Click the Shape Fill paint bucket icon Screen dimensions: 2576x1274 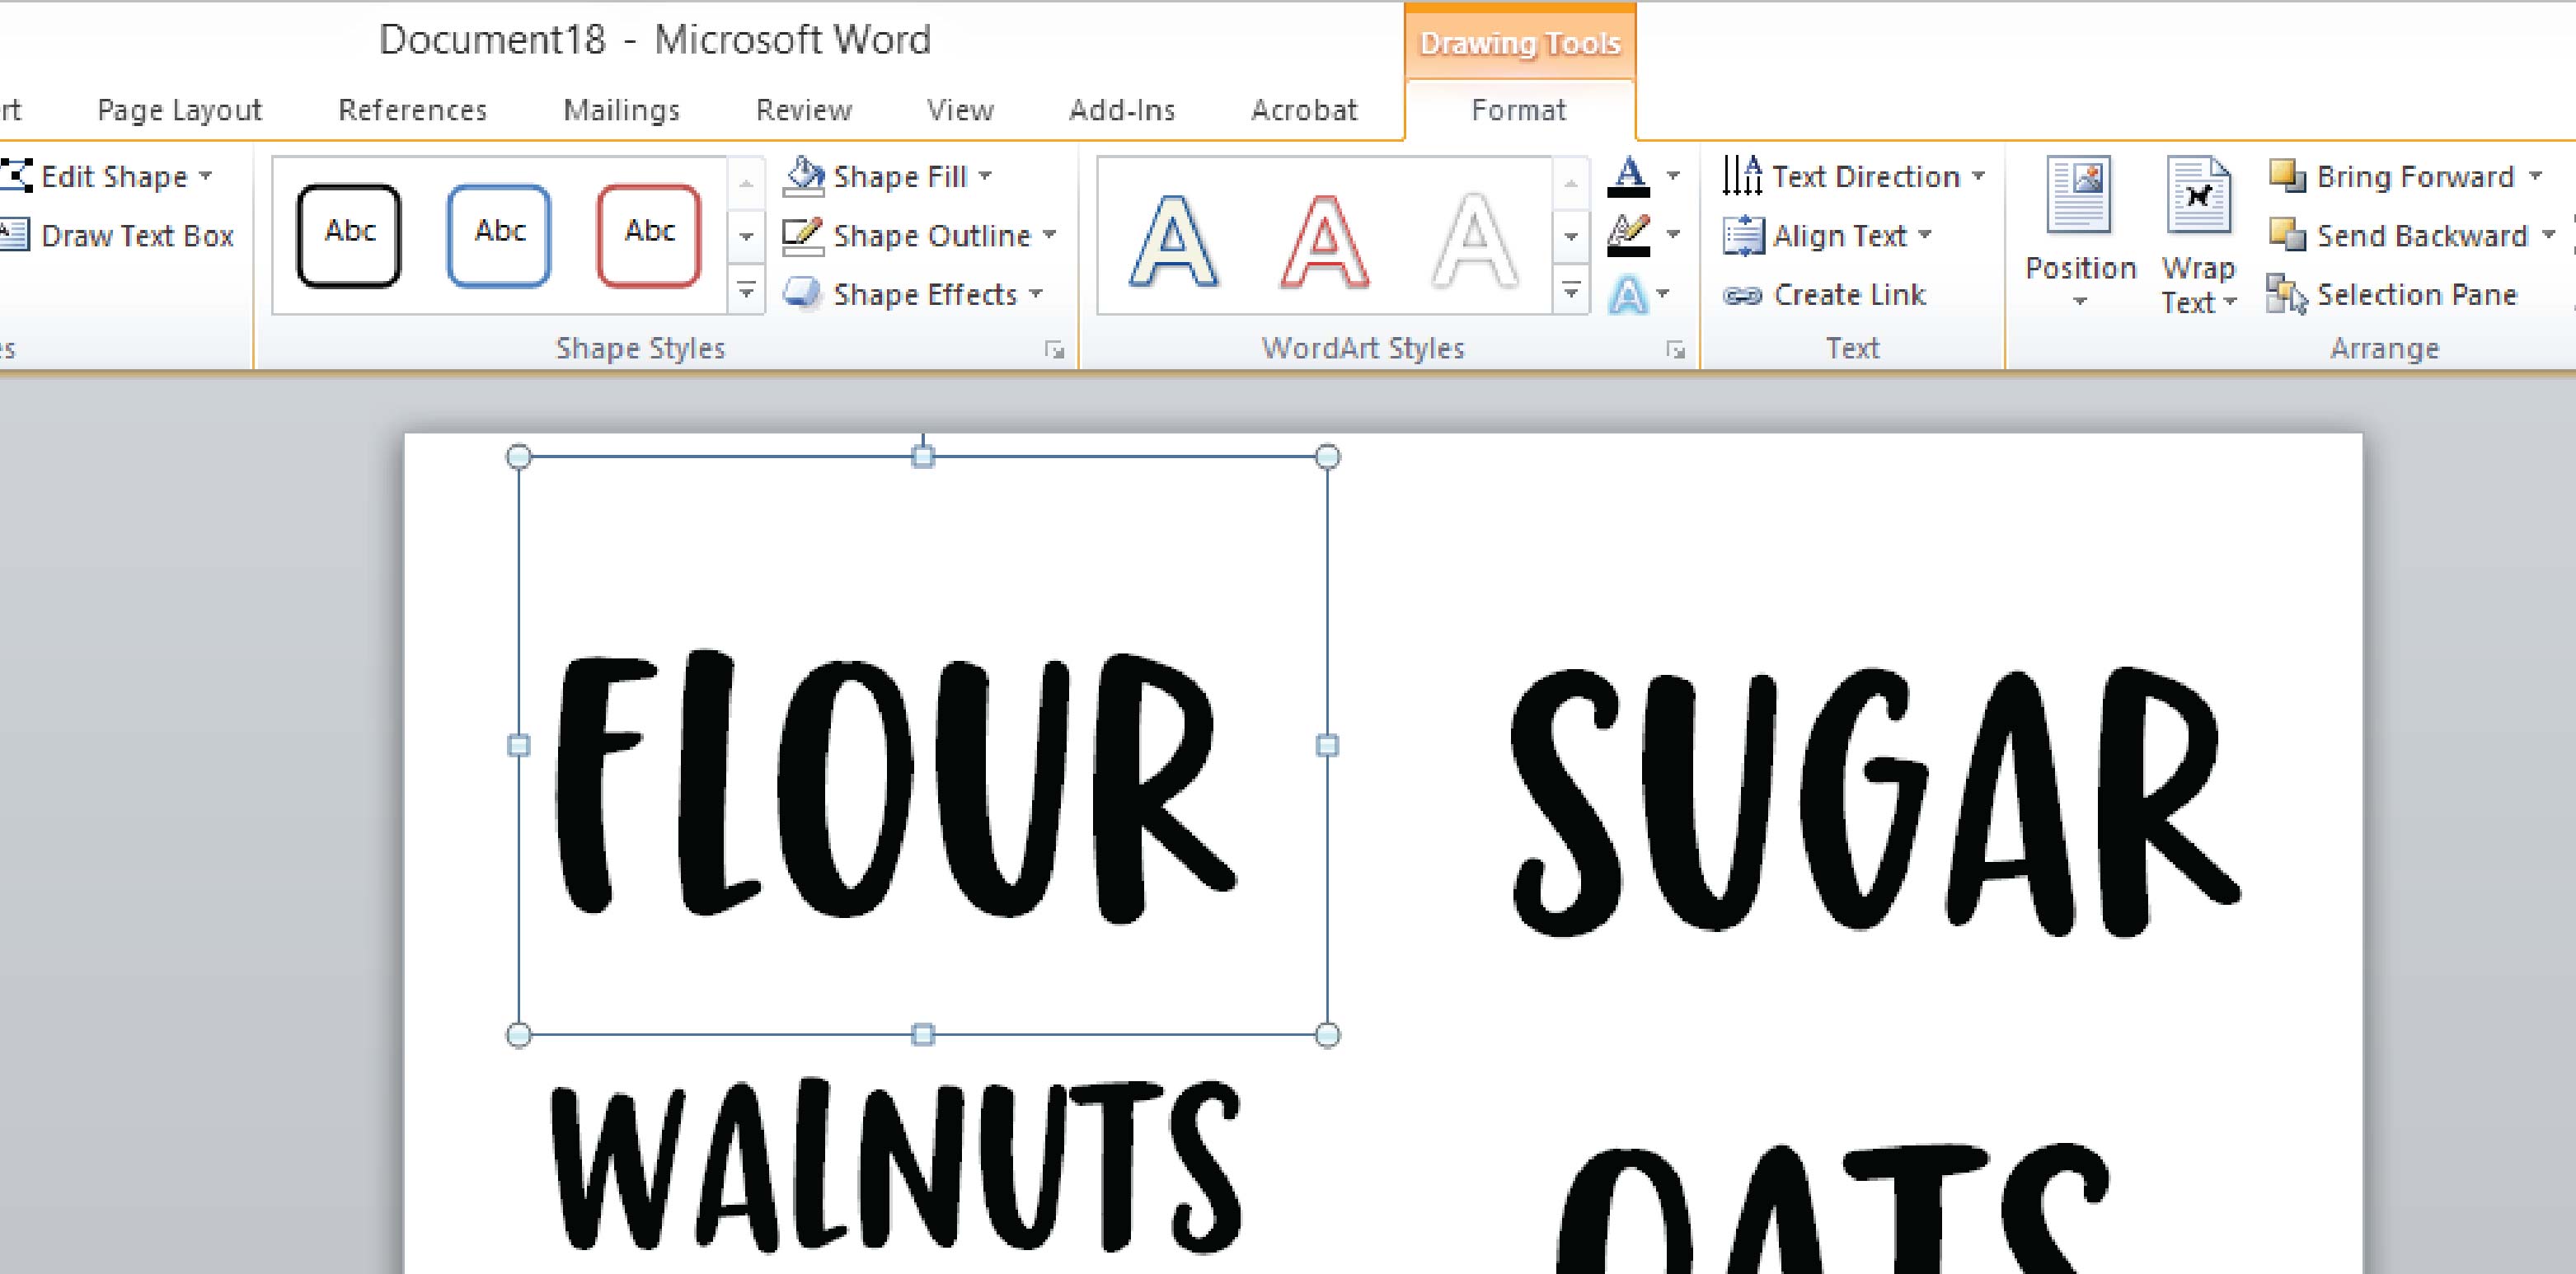[x=803, y=177]
